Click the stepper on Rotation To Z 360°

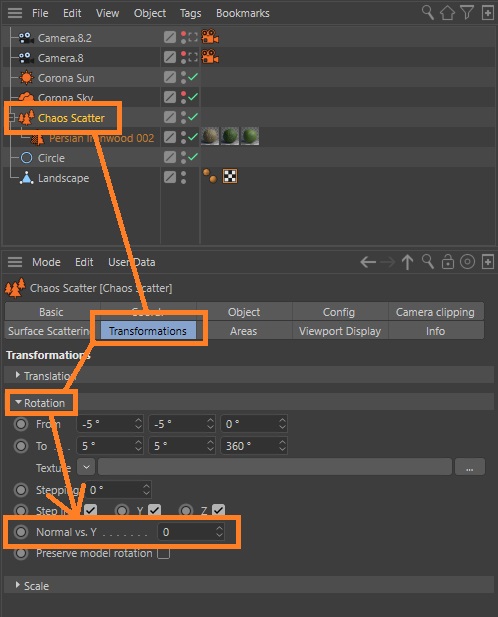tap(282, 446)
